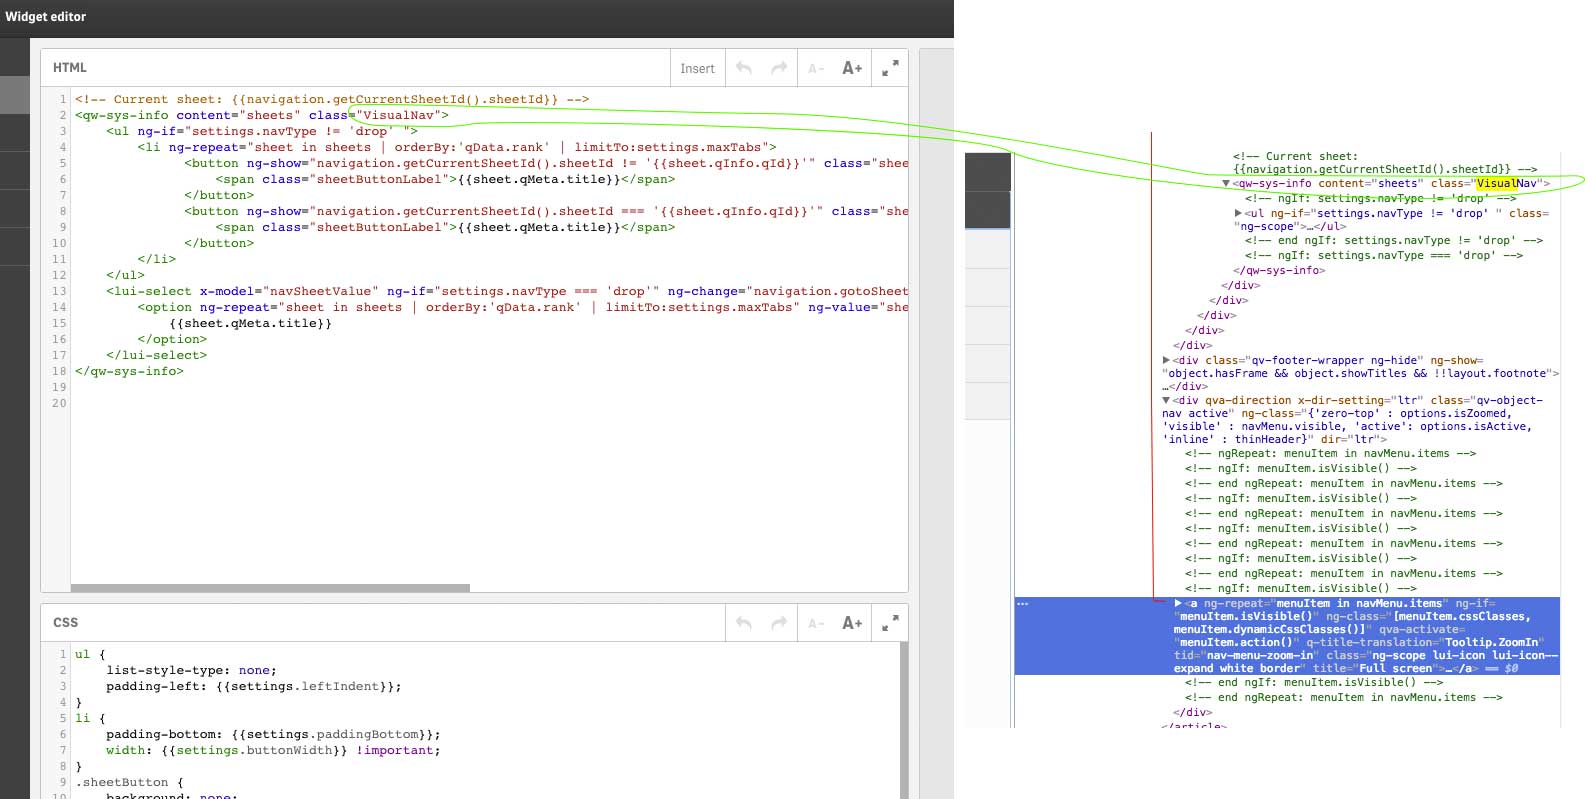The height and width of the screenshot is (799, 1585).
Task: Redo edit in CSS panel
Action: tap(779, 623)
